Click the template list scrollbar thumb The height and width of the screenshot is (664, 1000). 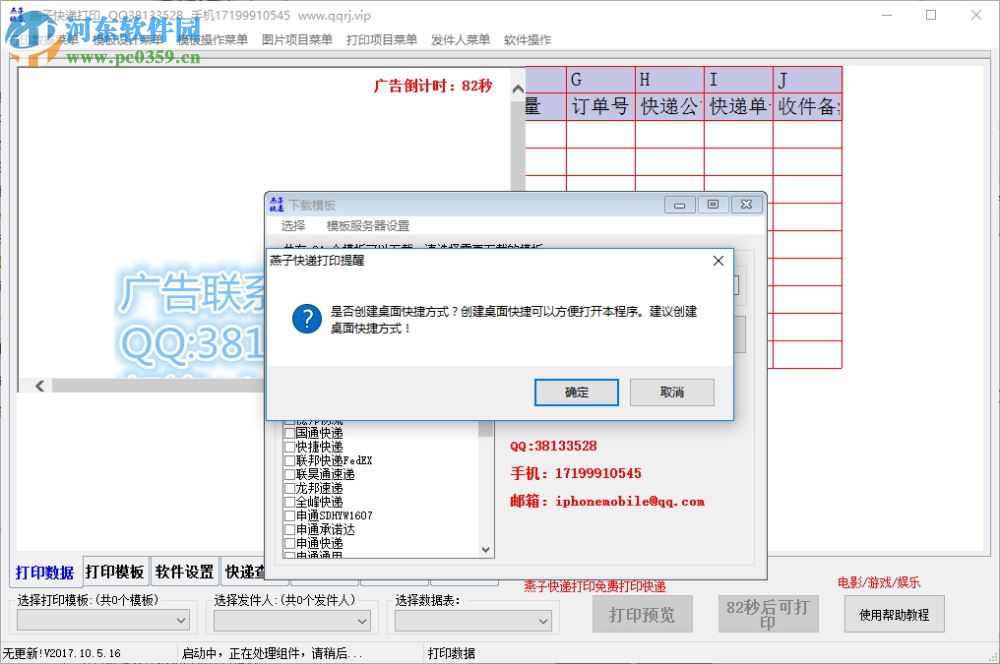[486, 428]
